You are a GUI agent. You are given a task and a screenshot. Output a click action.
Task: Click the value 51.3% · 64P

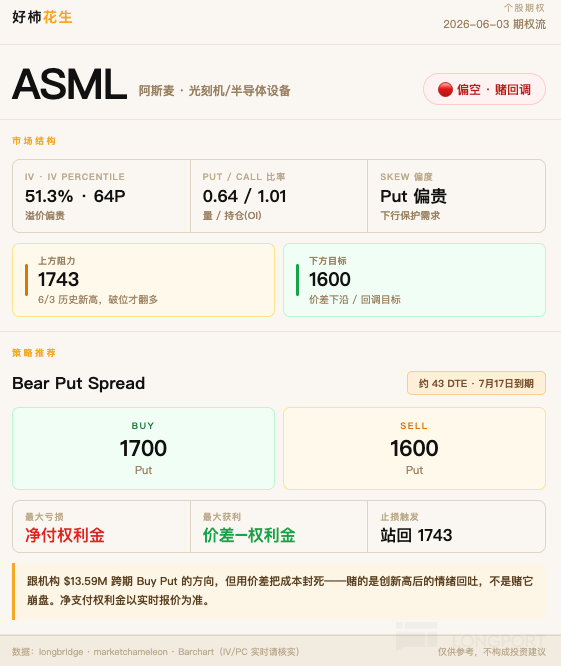tap(75, 196)
